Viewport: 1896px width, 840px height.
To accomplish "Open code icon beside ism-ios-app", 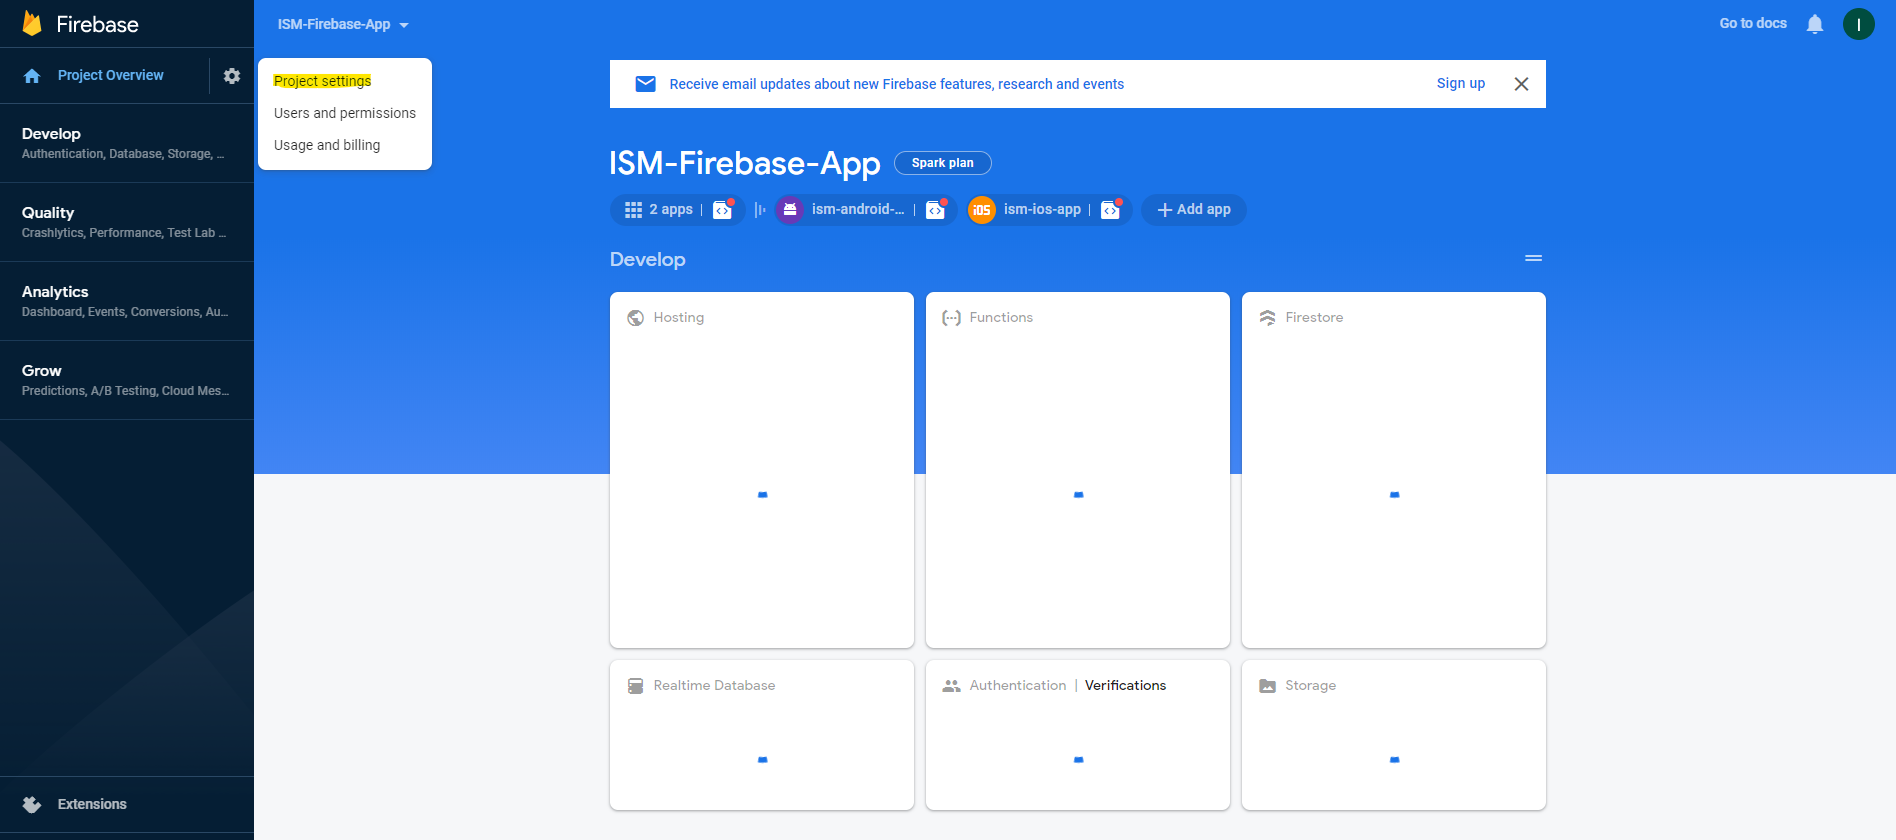I will 1110,210.
